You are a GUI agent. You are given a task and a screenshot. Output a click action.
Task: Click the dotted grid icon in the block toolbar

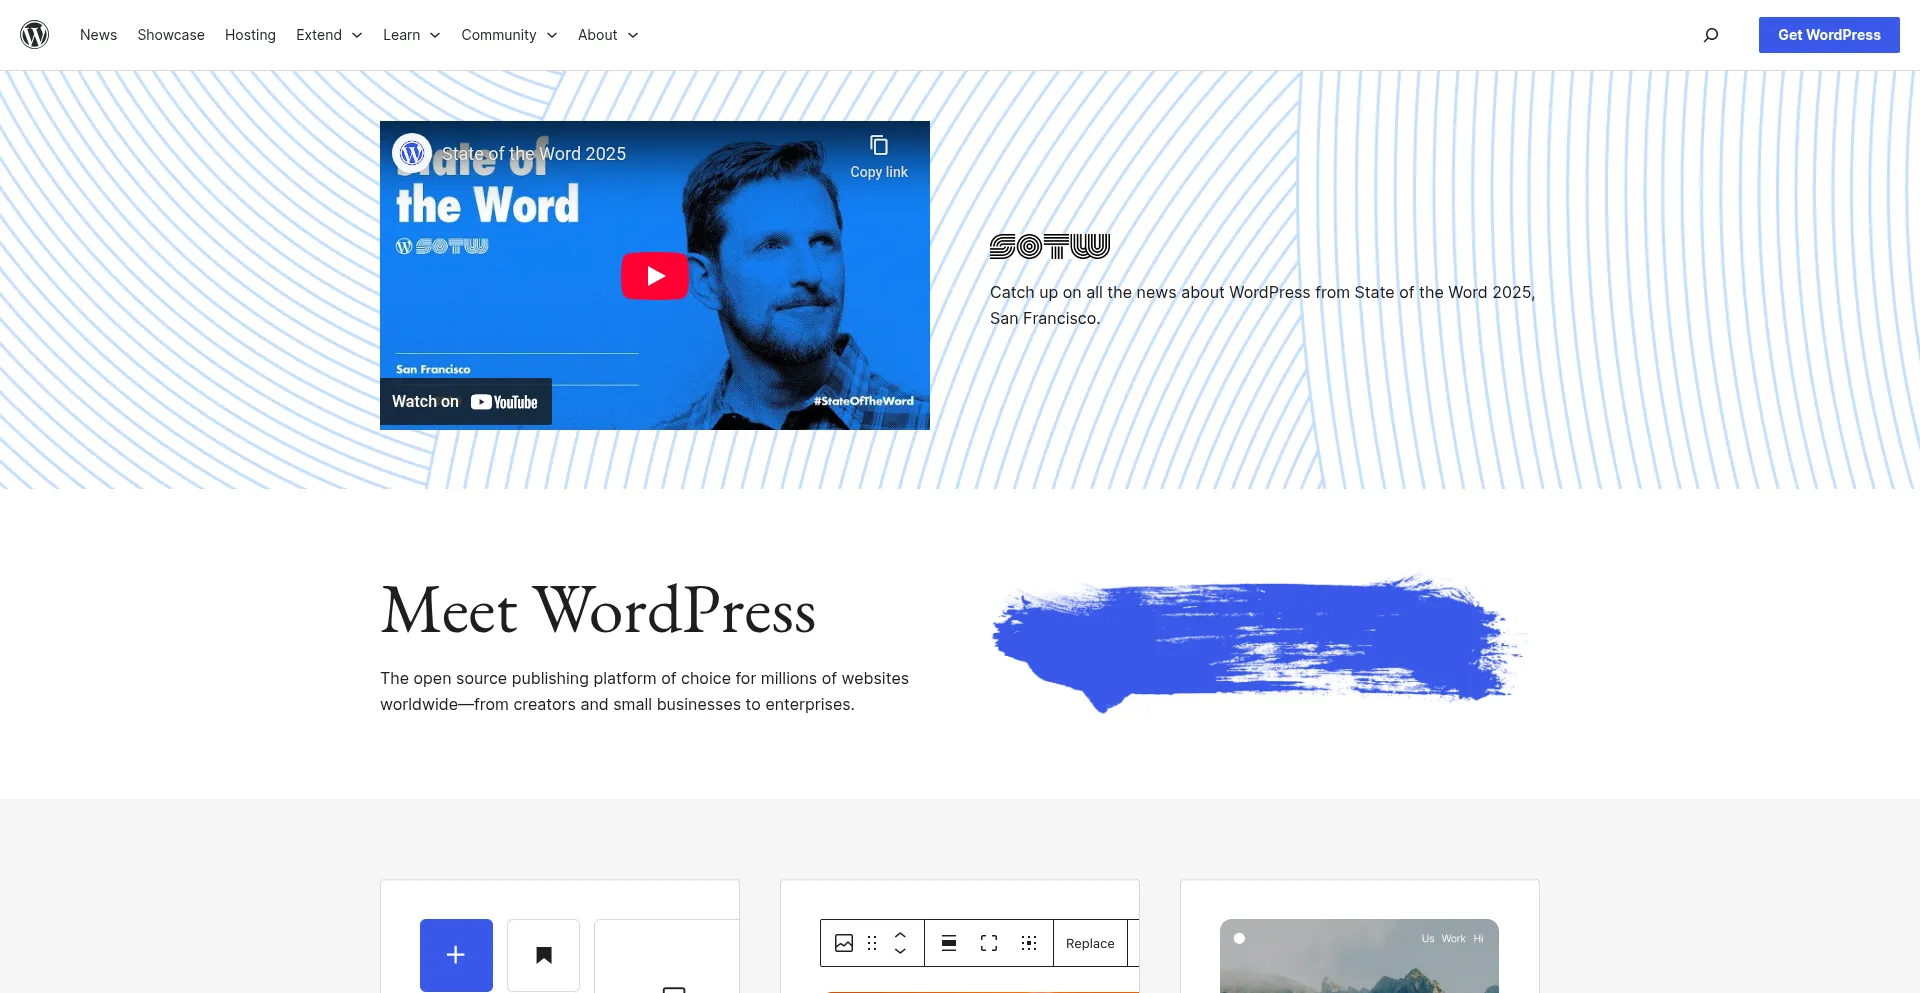pyautogui.click(x=1029, y=943)
